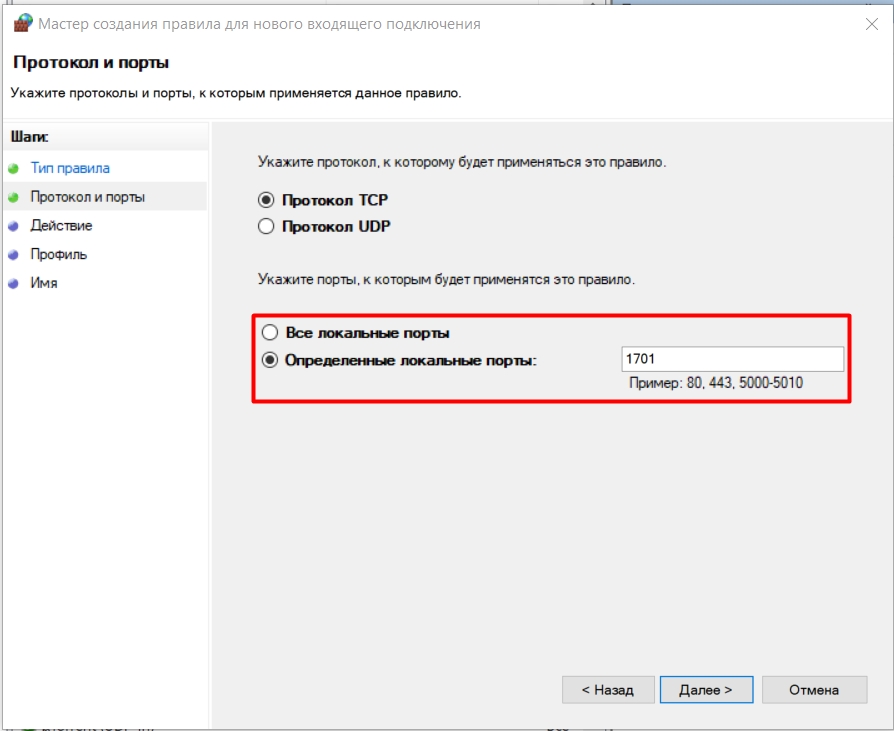The width and height of the screenshot is (894, 731).
Task: Select the Протокол TCP radio button
Action: (x=266, y=200)
